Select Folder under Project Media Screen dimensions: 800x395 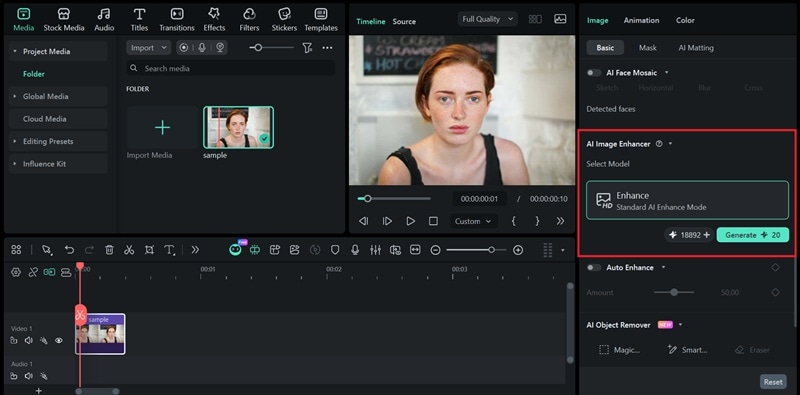pyautogui.click(x=34, y=74)
